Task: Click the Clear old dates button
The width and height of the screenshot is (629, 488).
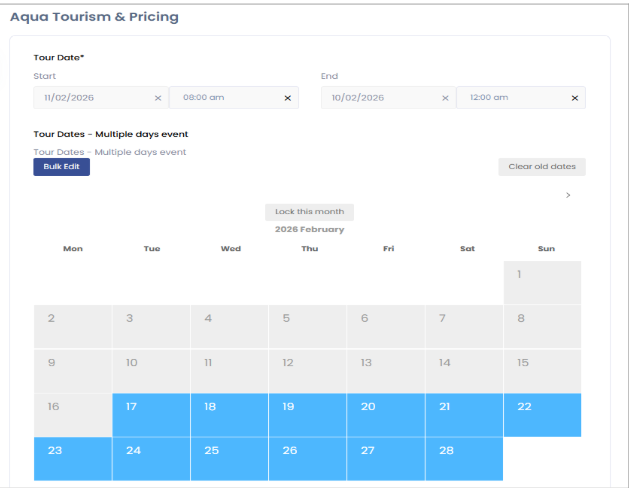Action: click(541, 167)
